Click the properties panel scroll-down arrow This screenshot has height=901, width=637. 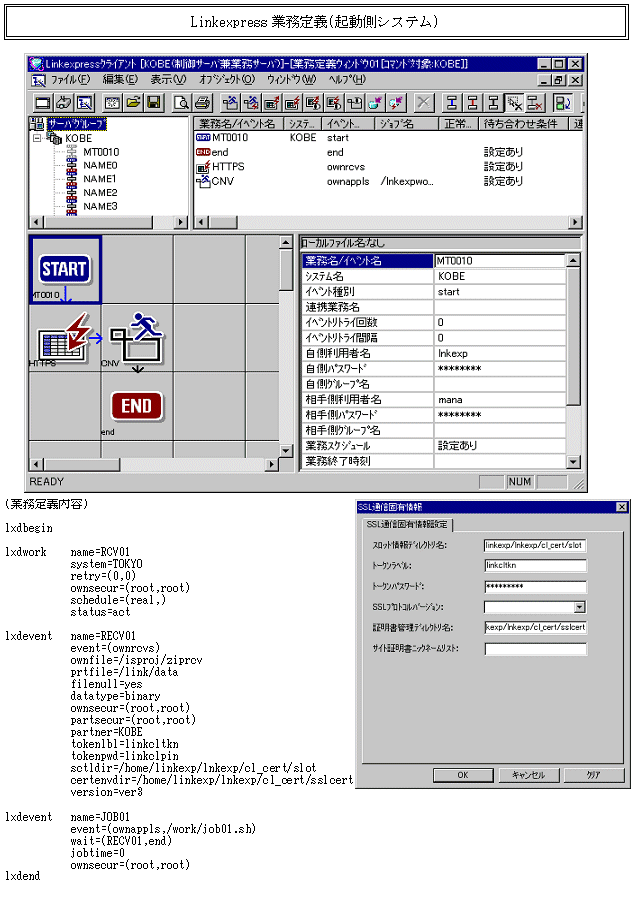click(573, 461)
